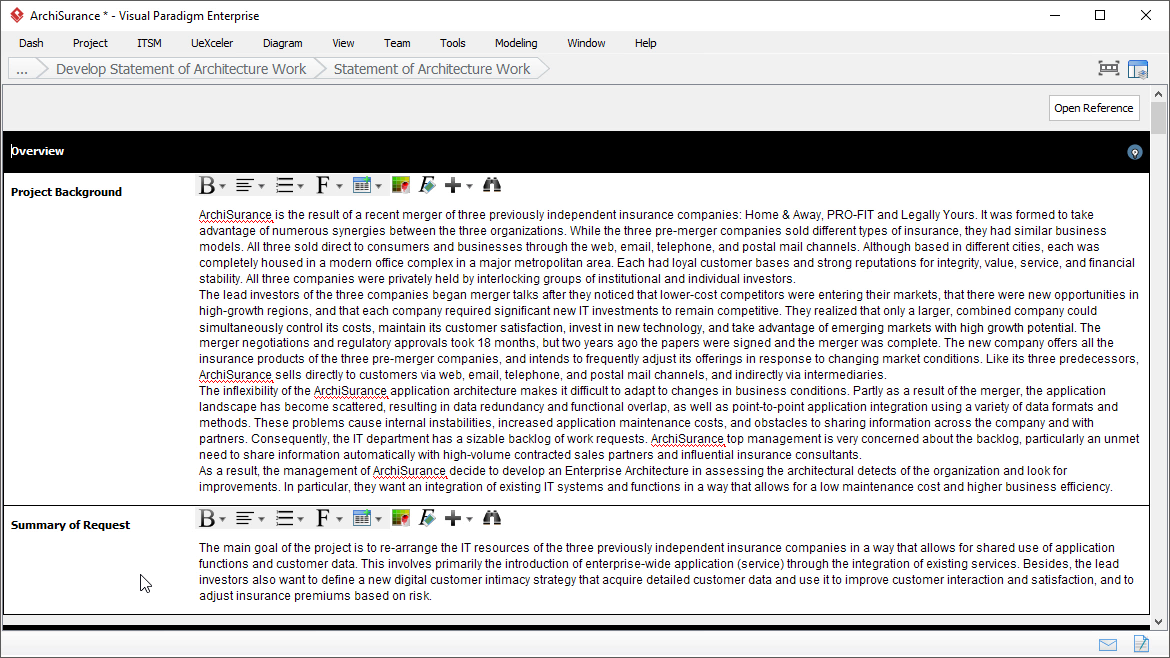The width and height of the screenshot is (1170, 658).
Task: Click the Open Reference button
Action: tap(1094, 108)
